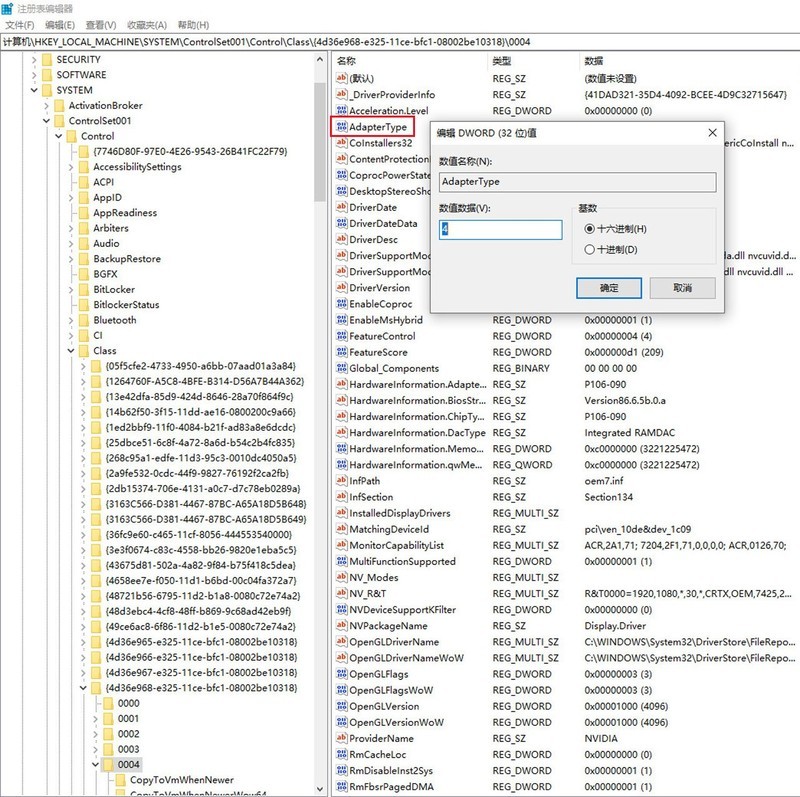
Task: Select the 十六进制 (hexadecimal) radio button
Action: pos(588,229)
